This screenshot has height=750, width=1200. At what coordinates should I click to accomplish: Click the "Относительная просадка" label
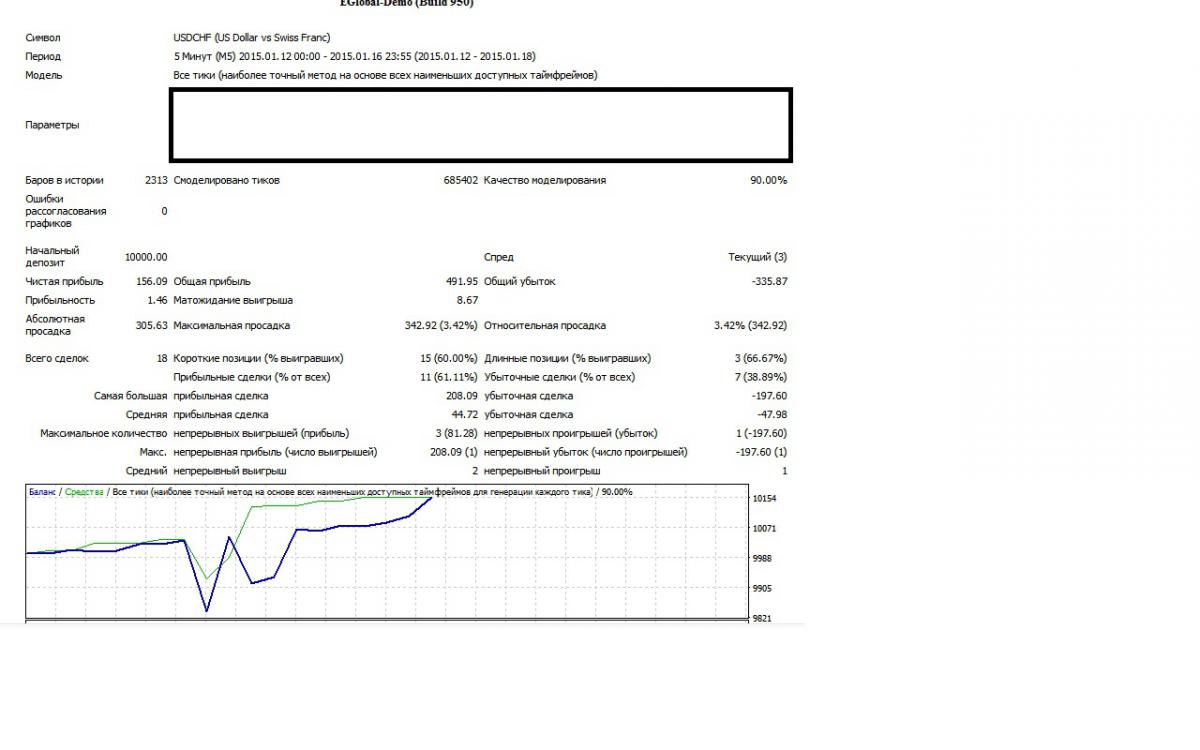point(545,326)
